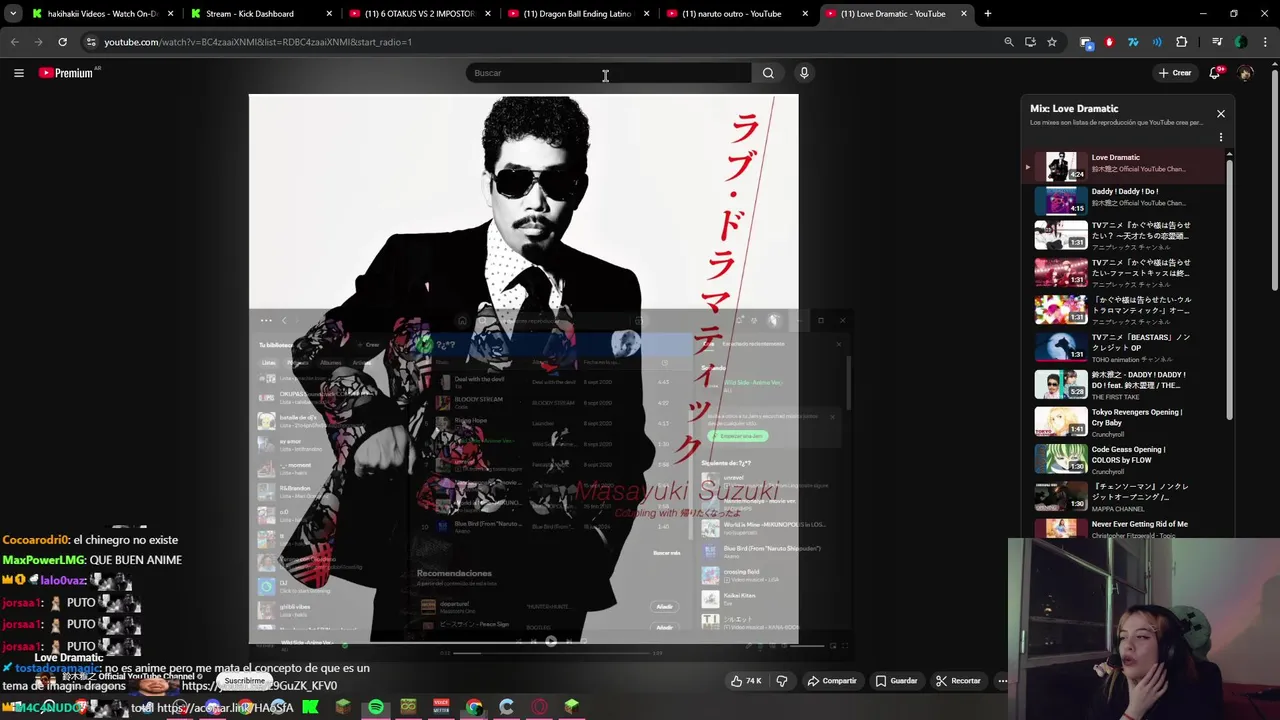
Task: Open Chrome media controls icon
Action: pyautogui.click(x=1217, y=42)
